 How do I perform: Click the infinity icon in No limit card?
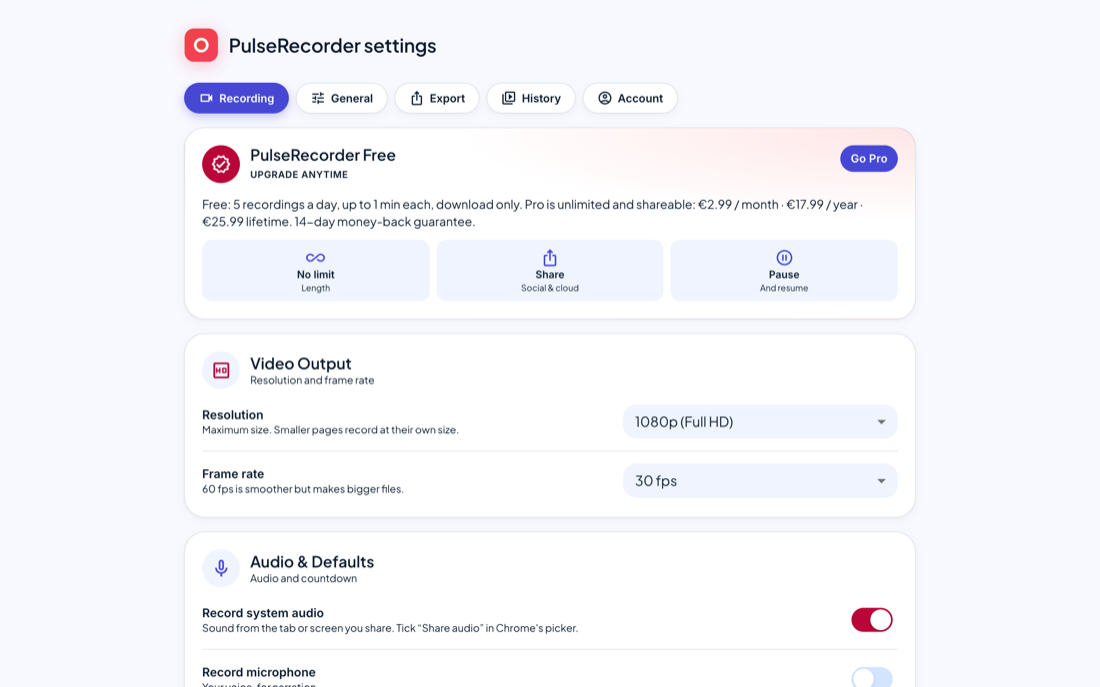pyautogui.click(x=316, y=258)
